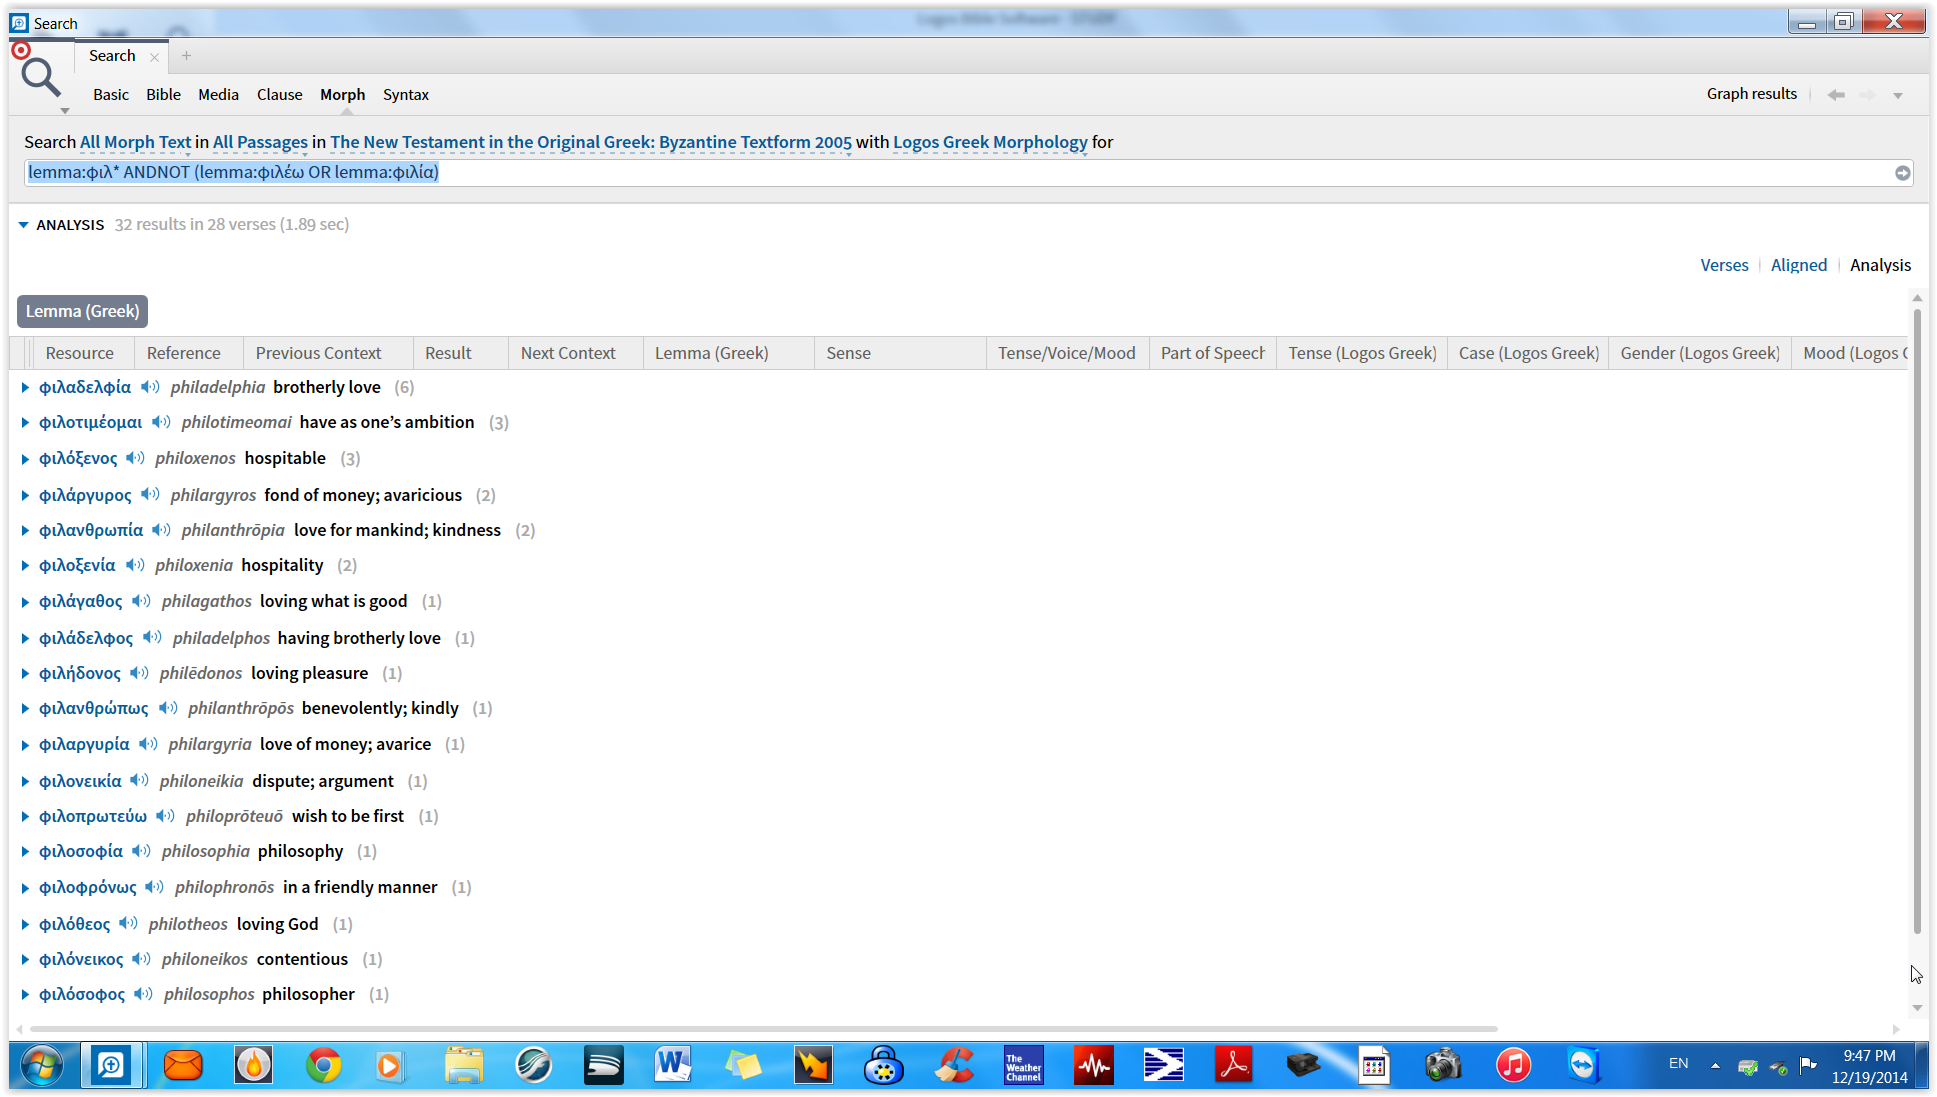
Task: Open Microsoft Word from taskbar
Action: point(673,1066)
